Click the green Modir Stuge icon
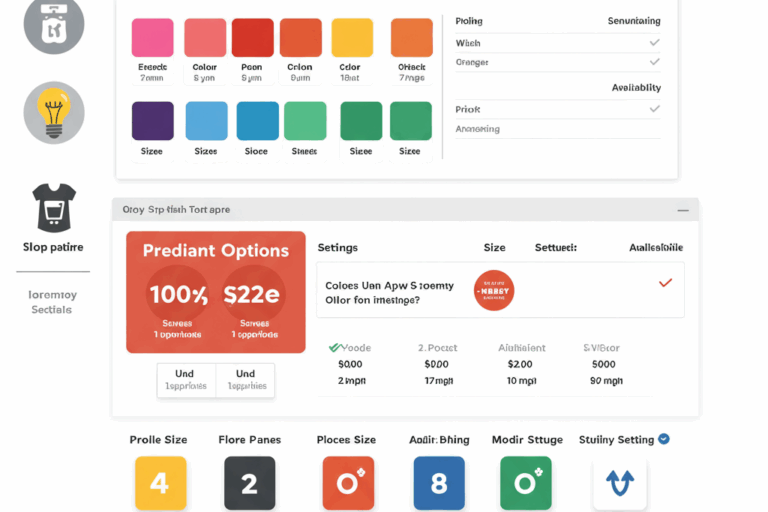768x512 pixels. pos(526,483)
